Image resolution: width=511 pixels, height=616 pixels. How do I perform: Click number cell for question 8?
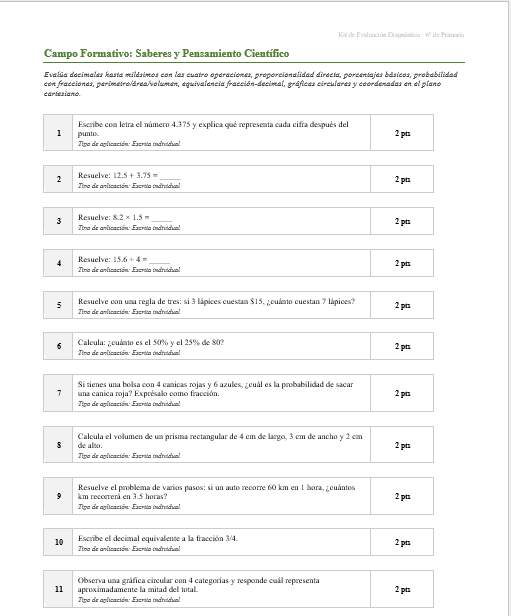pos(58,445)
